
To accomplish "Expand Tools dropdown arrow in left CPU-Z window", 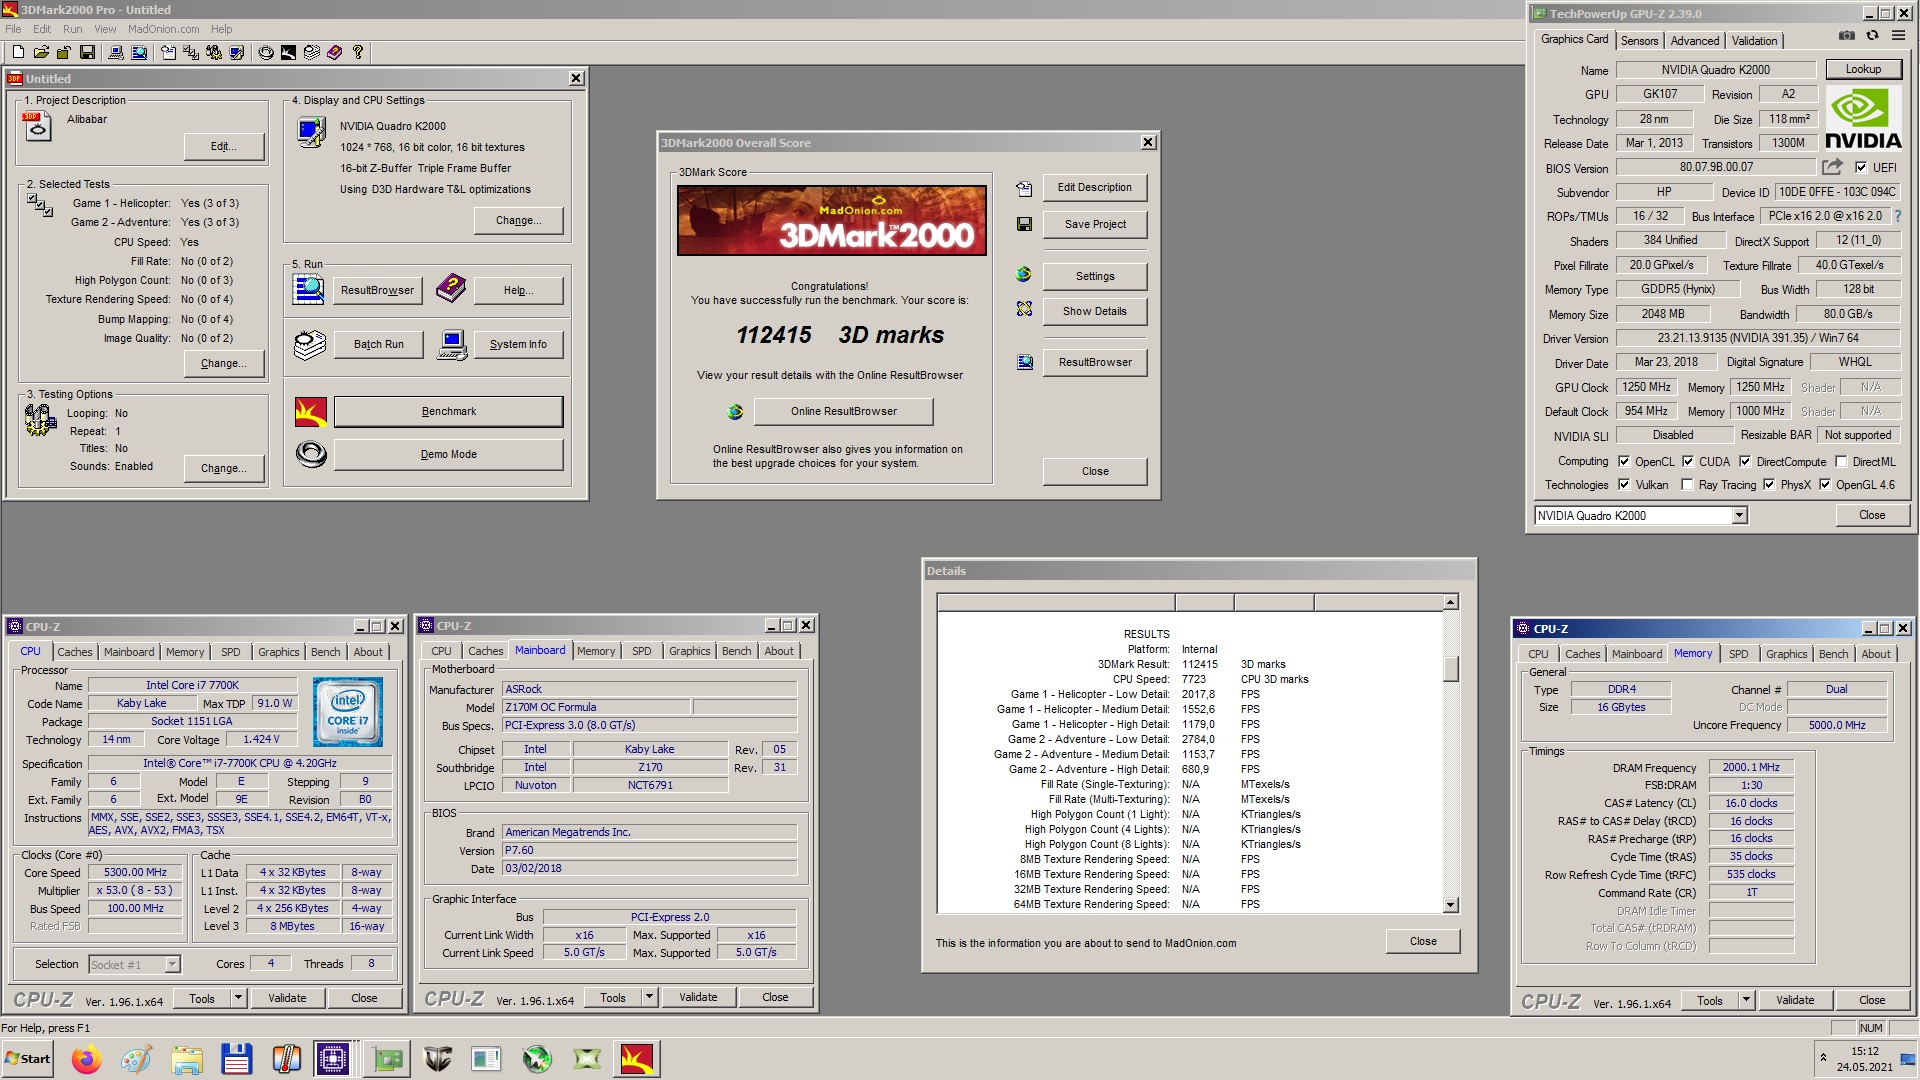I will point(238,998).
